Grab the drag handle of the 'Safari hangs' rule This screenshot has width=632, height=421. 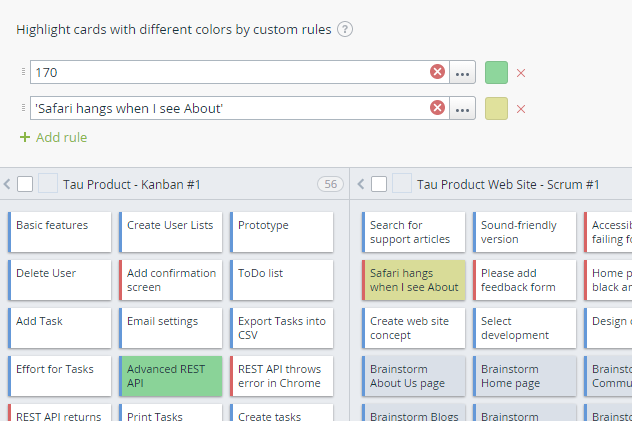pyautogui.click(x=23, y=108)
